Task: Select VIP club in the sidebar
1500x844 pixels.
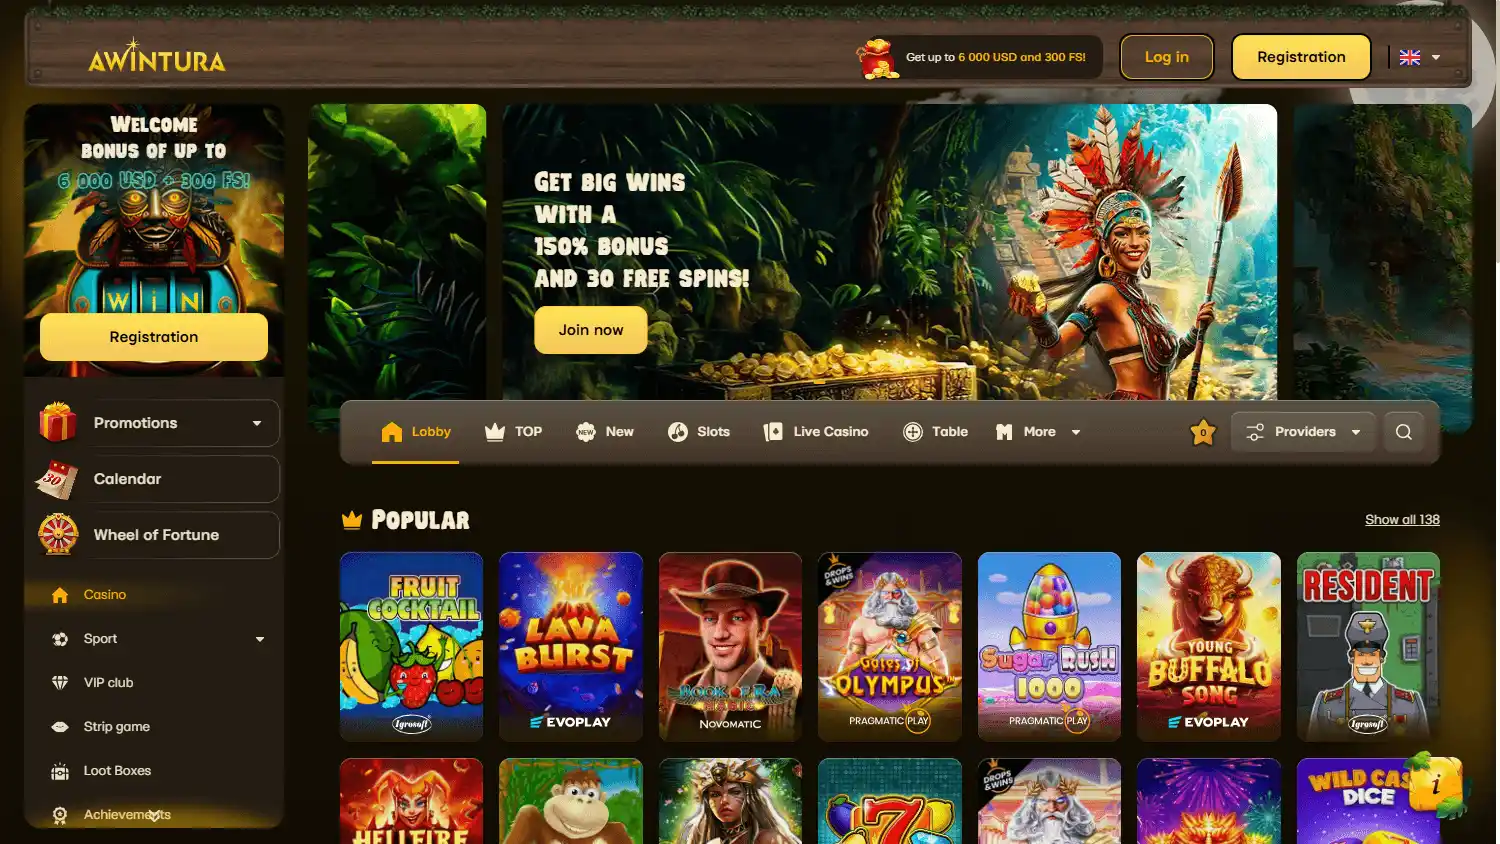Action: [108, 683]
